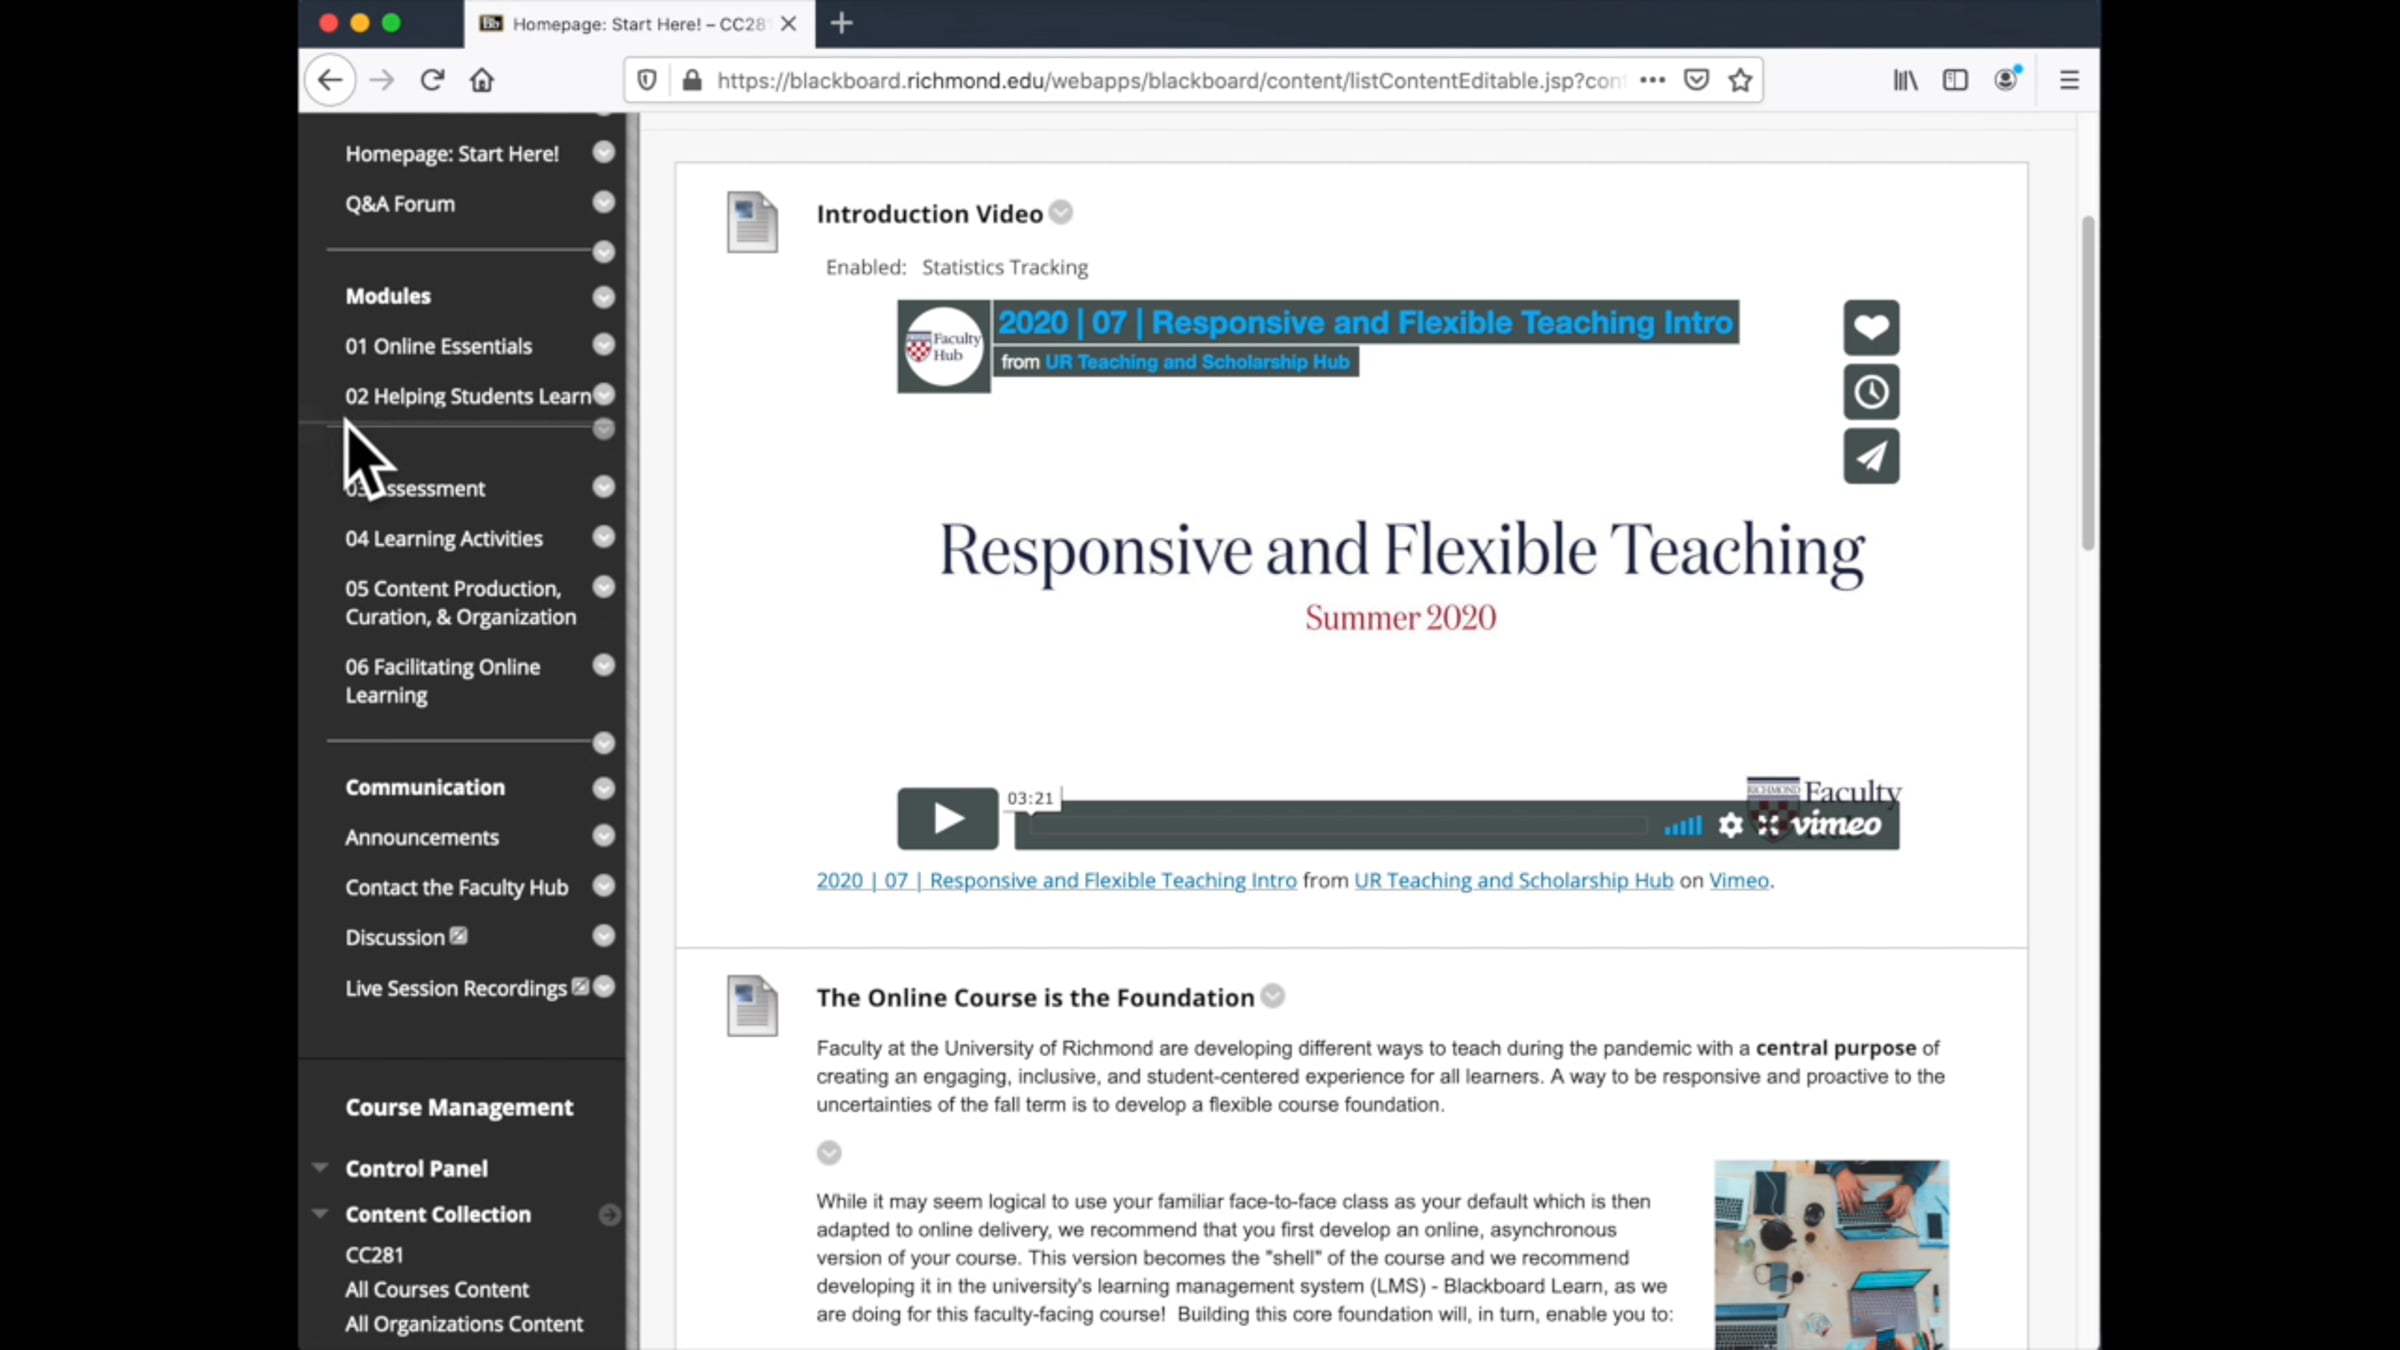
Task: Click the browser Forward arrow button
Action: pyautogui.click(x=382, y=80)
